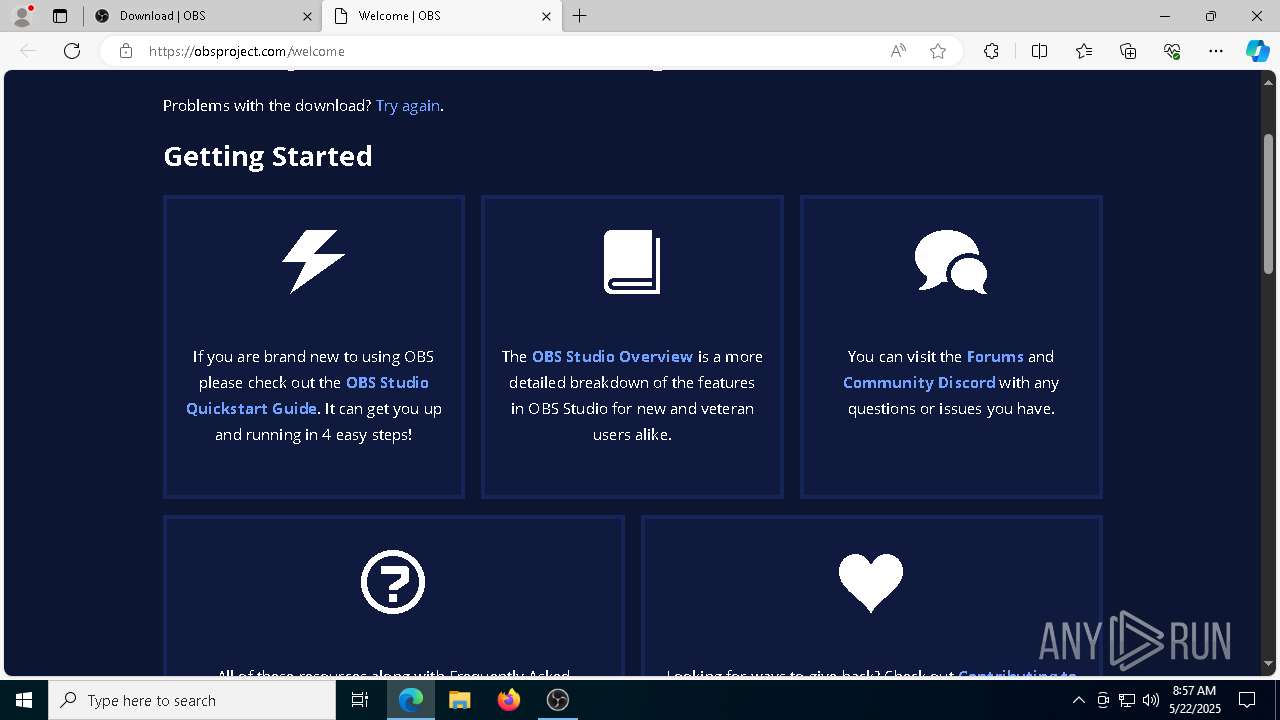Click the scrollbar down arrow

coord(1268,663)
